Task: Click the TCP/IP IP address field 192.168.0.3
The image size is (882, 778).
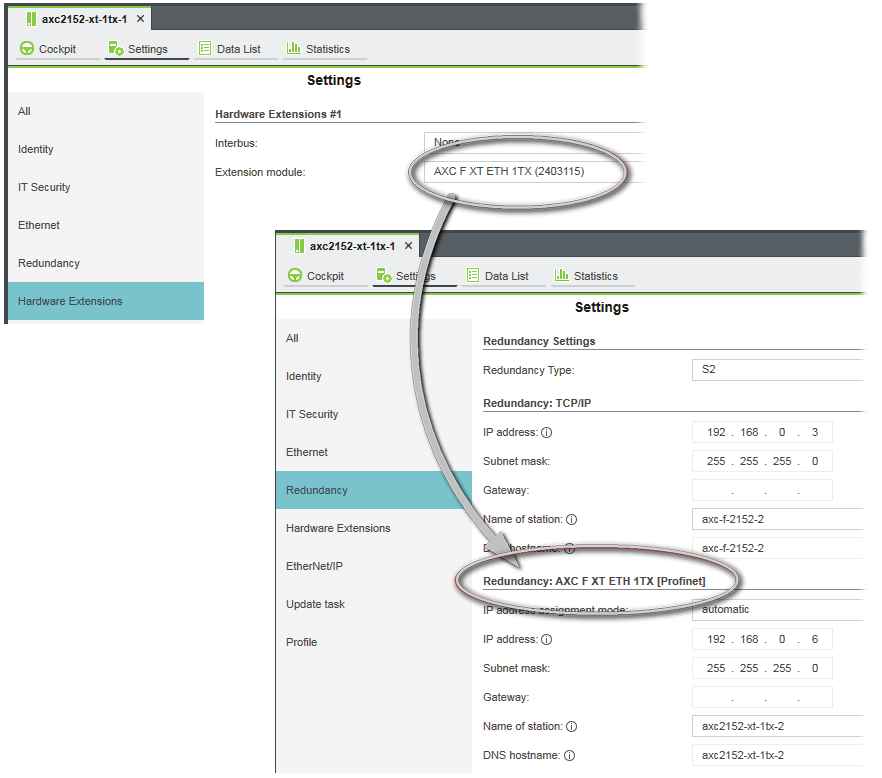Action: coord(762,433)
